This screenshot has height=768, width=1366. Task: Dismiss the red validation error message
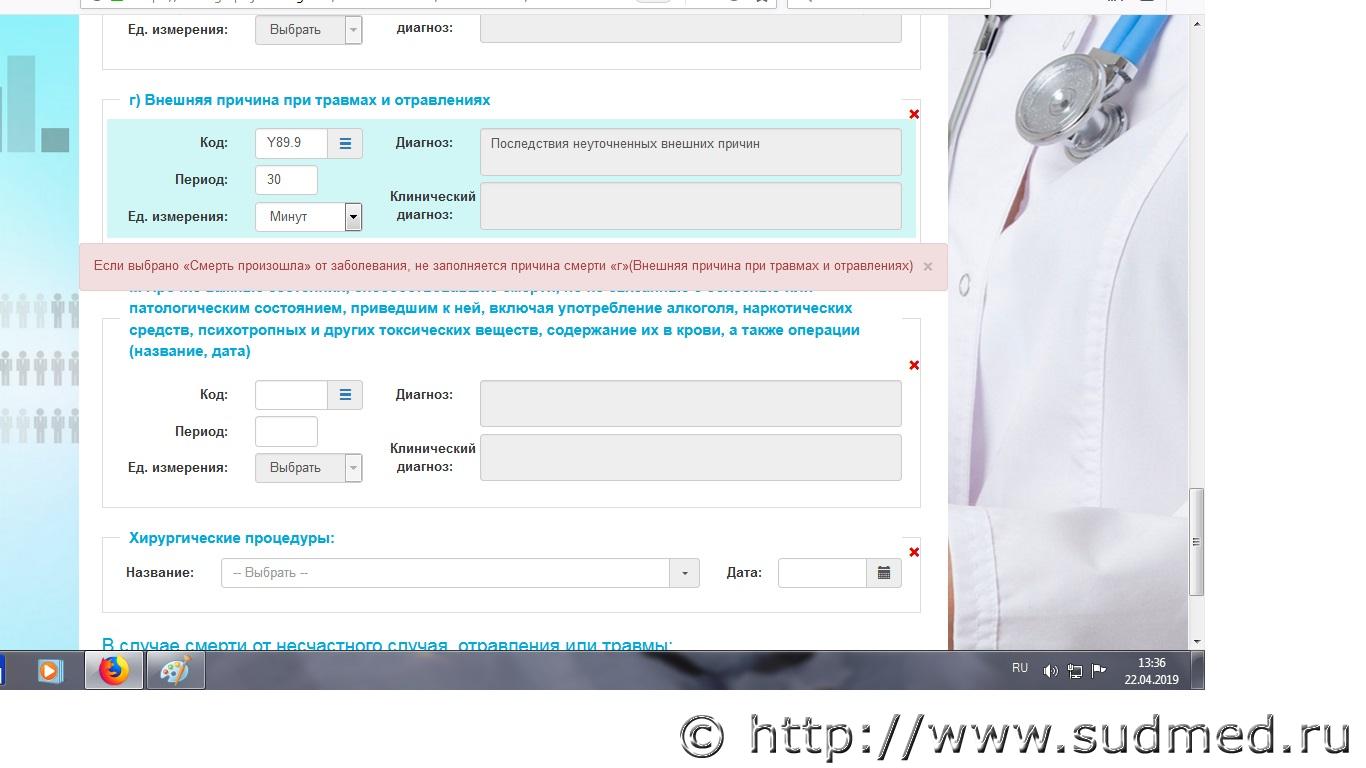coord(928,266)
